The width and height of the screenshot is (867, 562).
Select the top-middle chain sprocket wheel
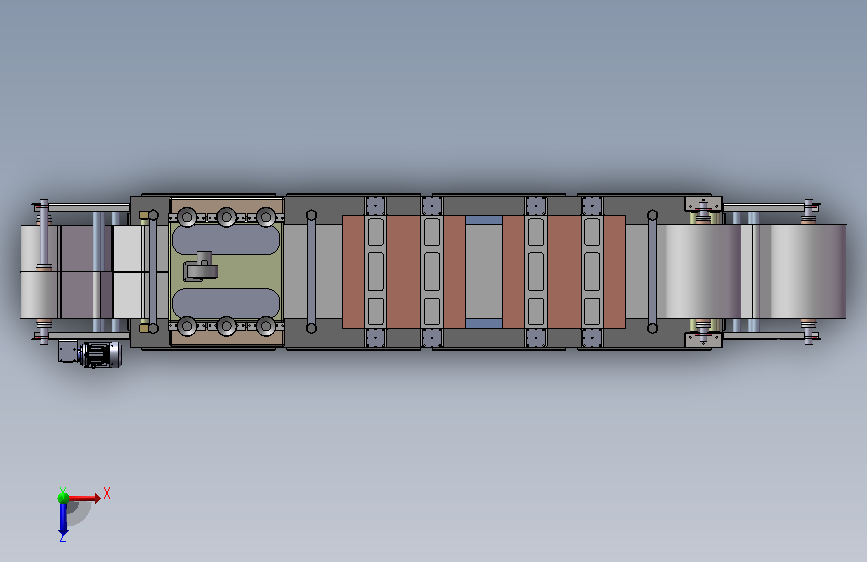click(x=226, y=217)
